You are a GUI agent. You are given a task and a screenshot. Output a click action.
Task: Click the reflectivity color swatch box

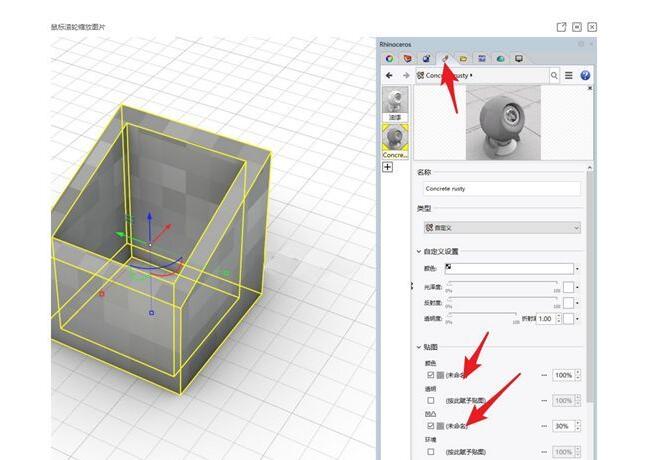point(568,303)
